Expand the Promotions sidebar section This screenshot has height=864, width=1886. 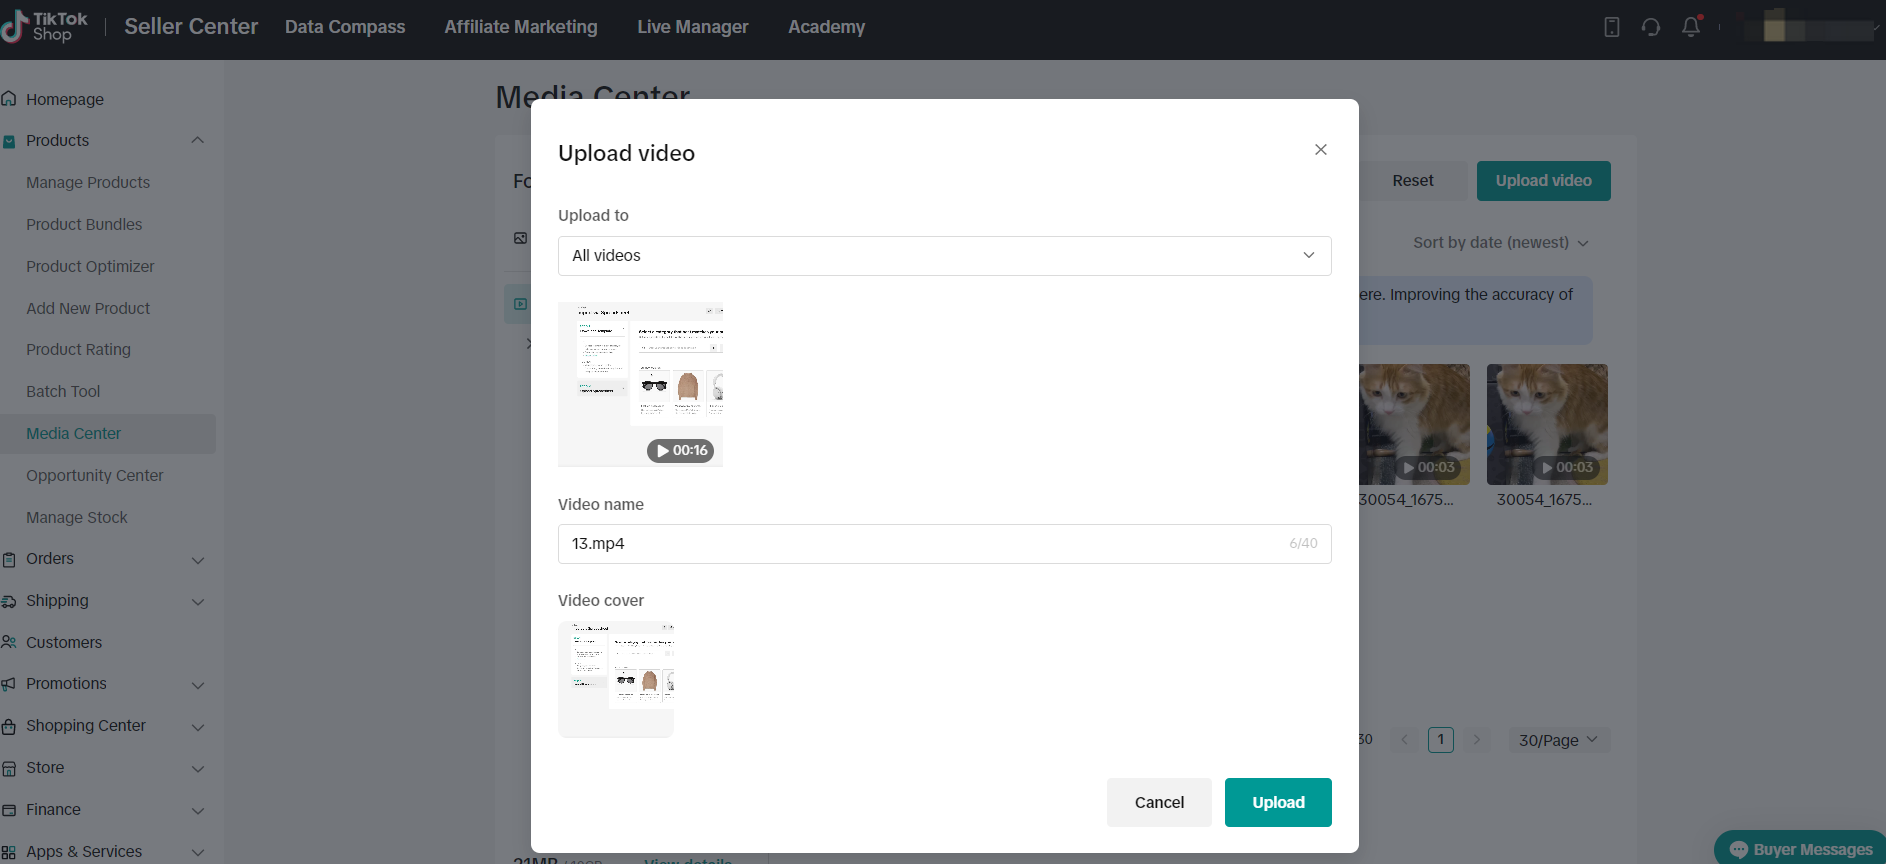click(197, 685)
